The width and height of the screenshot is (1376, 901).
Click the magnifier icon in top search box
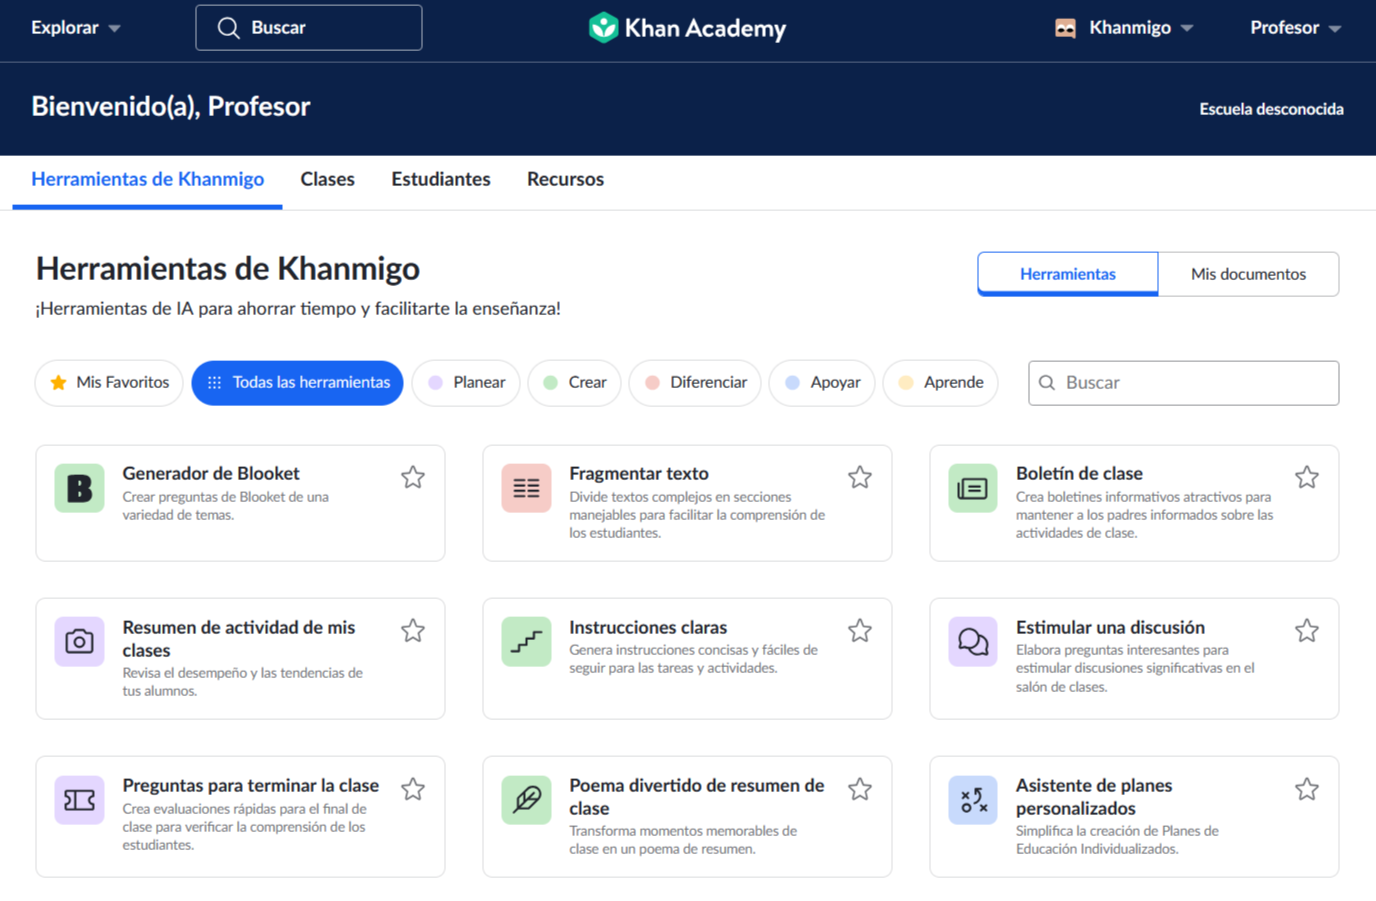pyautogui.click(x=228, y=28)
